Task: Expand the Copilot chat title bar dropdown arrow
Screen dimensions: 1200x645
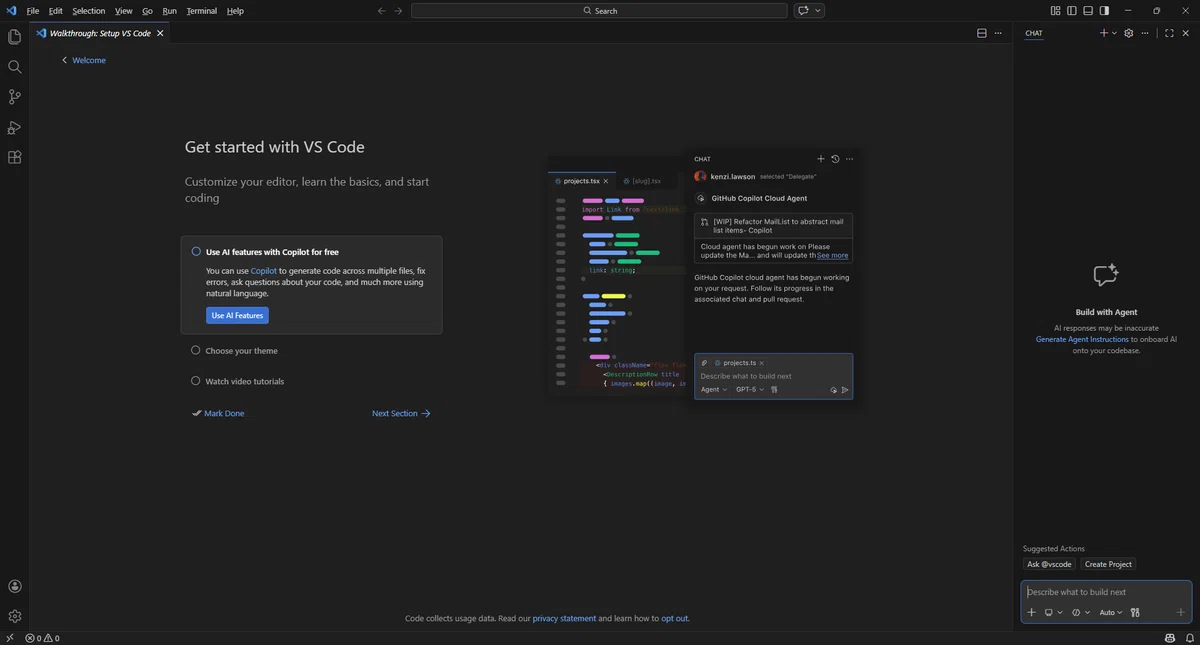Action: pyautogui.click(x=818, y=11)
